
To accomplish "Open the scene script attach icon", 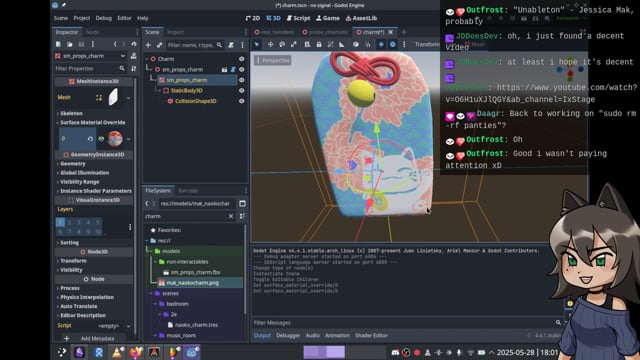I will pyautogui.click(x=231, y=45).
